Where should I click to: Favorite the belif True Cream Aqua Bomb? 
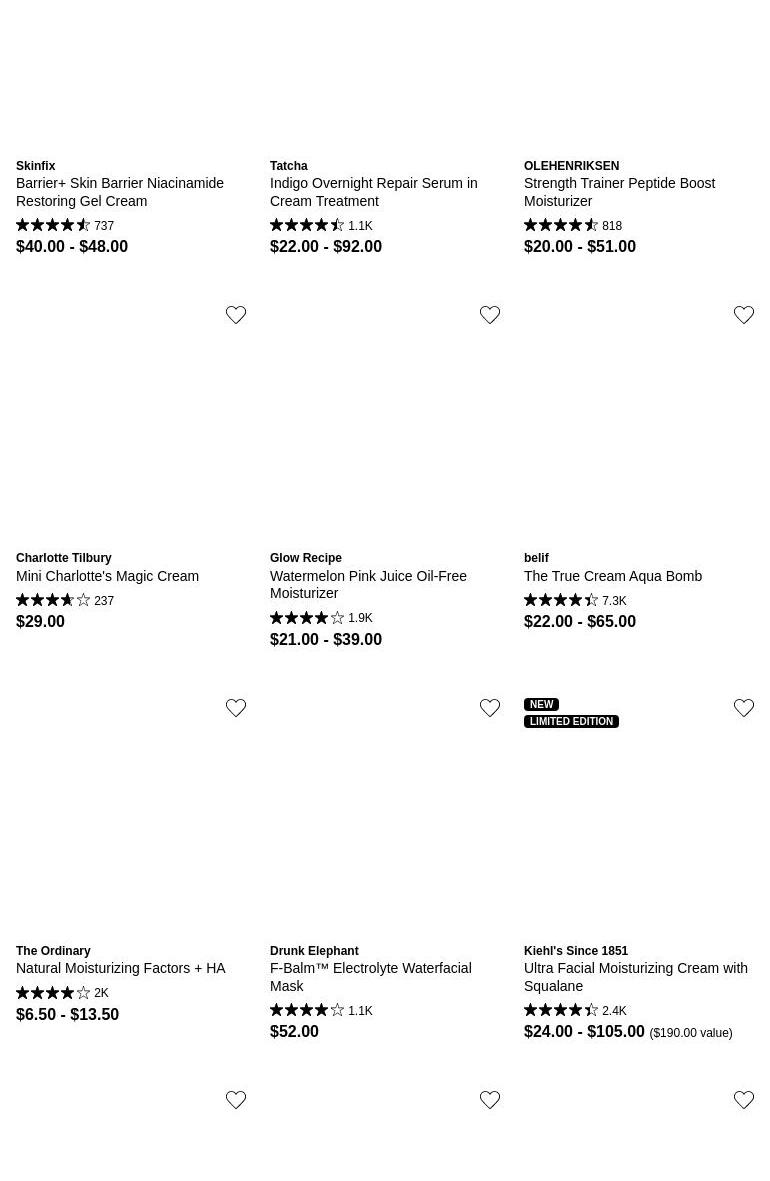(x=744, y=315)
